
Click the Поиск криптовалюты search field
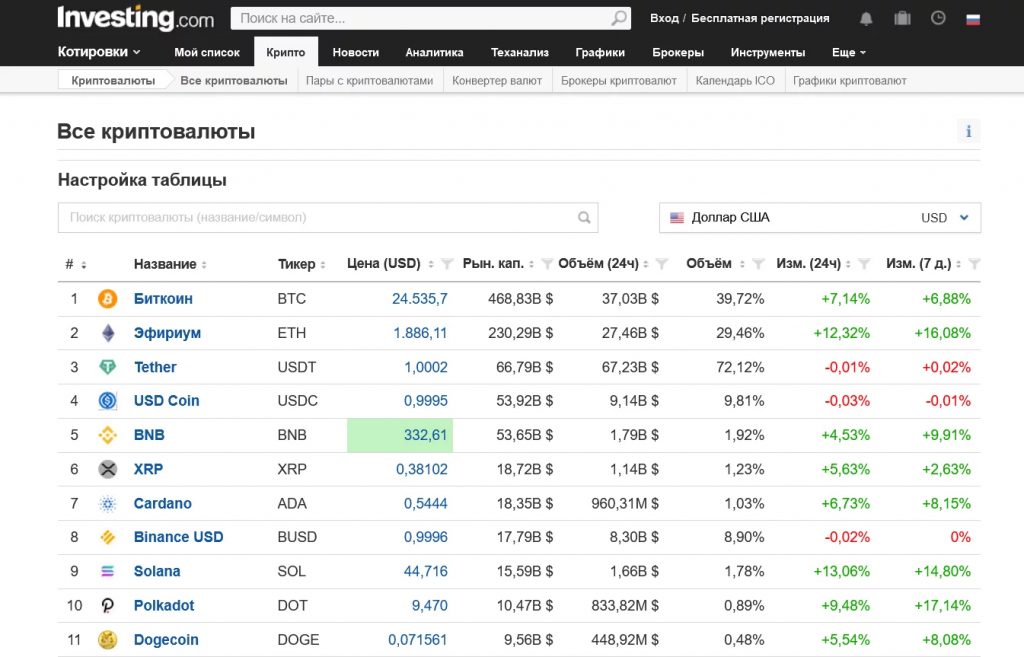320,218
